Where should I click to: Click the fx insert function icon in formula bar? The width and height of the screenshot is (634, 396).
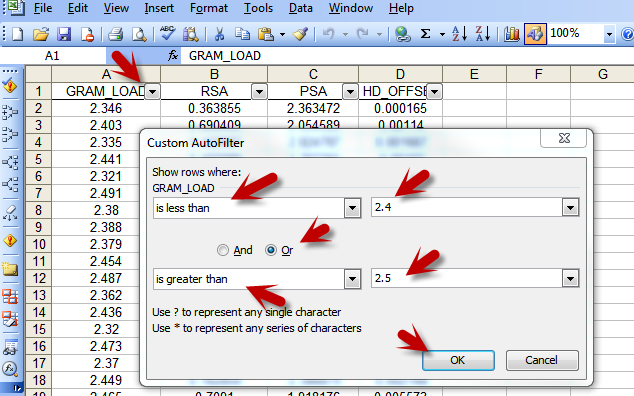coord(173,55)
